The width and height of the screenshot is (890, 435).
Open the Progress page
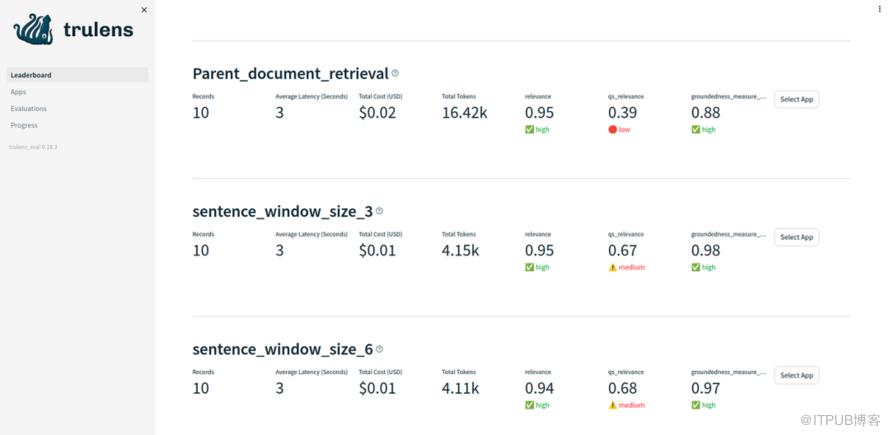coord(24,125)
